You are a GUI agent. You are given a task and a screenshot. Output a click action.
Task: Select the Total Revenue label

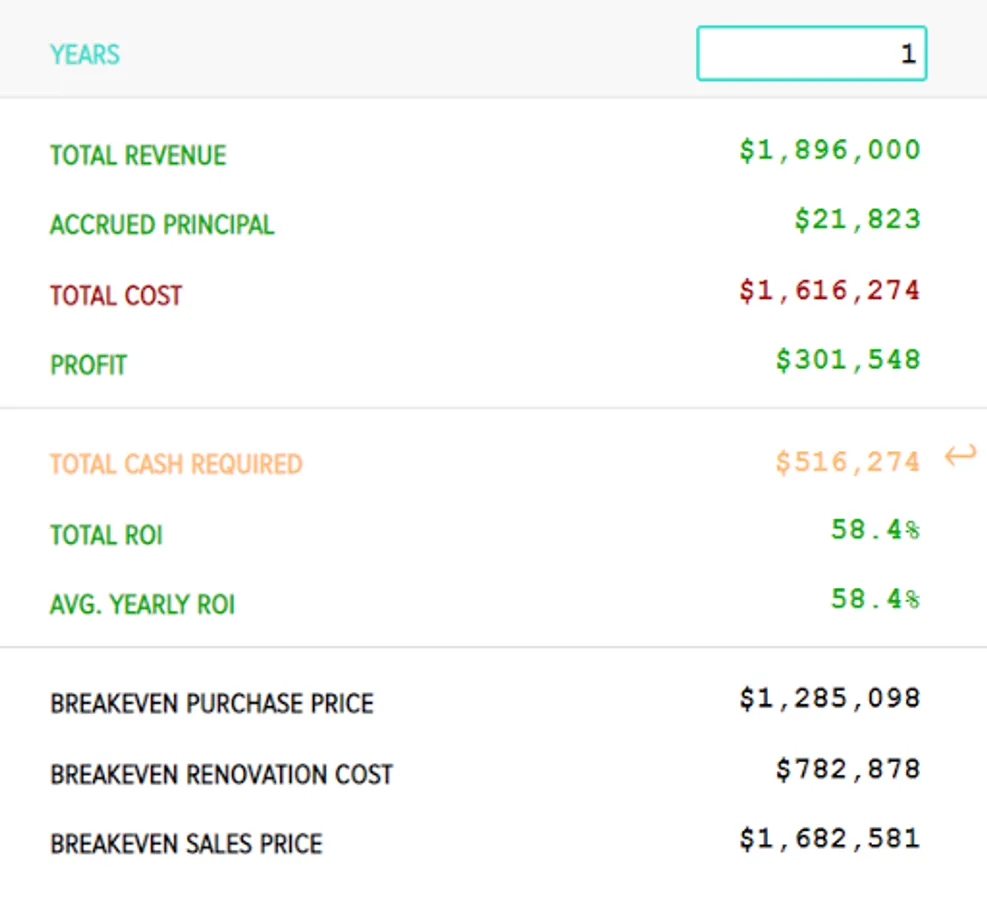(x=138, y=155)
